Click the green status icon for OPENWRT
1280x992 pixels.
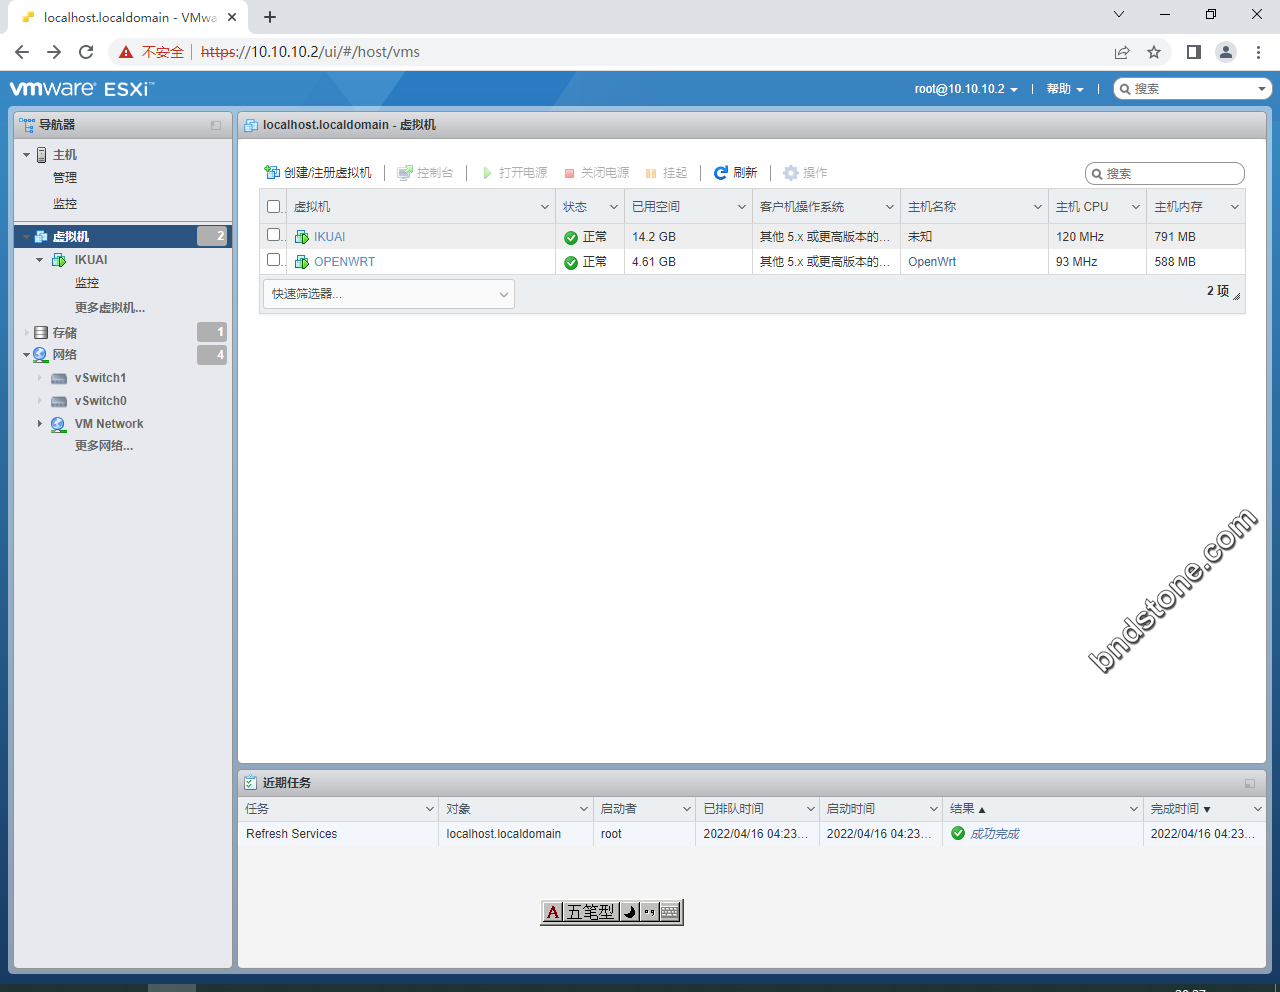[571, 263]
